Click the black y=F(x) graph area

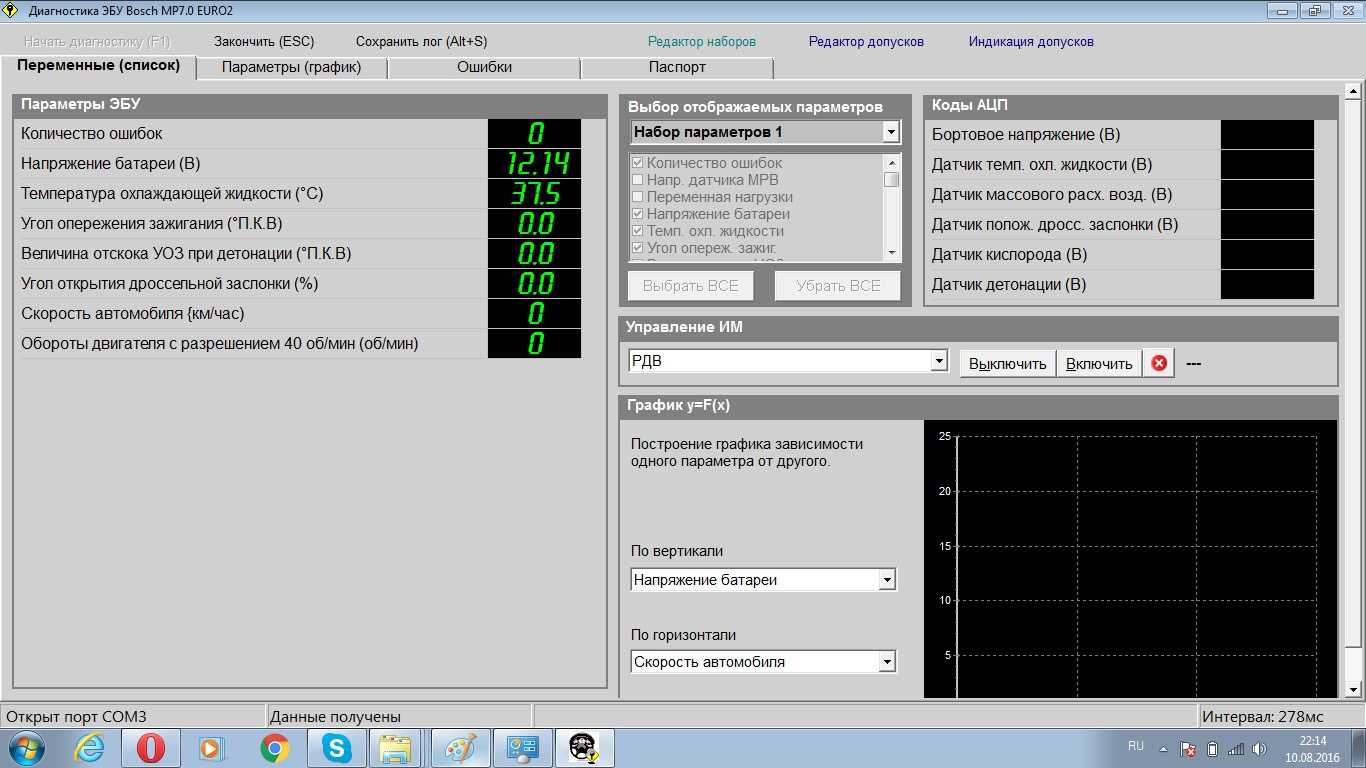tap(1130, 559)
